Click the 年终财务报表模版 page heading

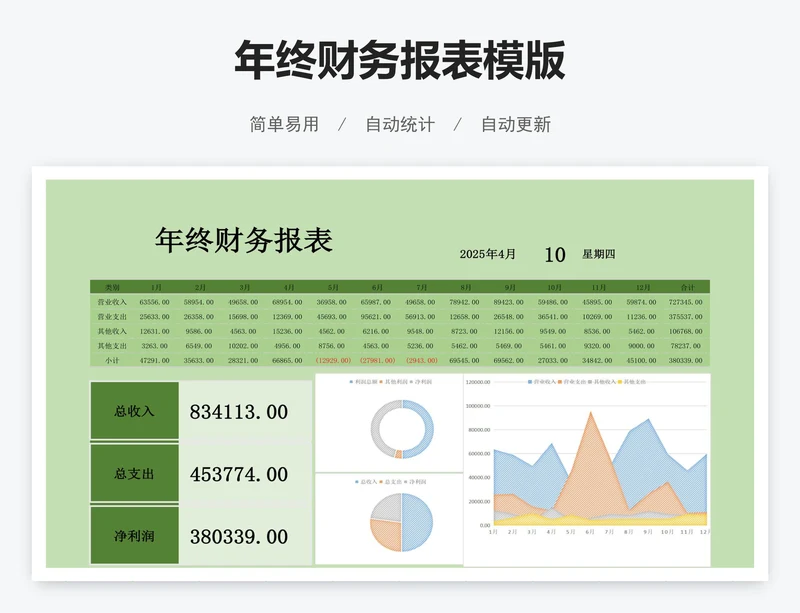(x=400, y=60)
